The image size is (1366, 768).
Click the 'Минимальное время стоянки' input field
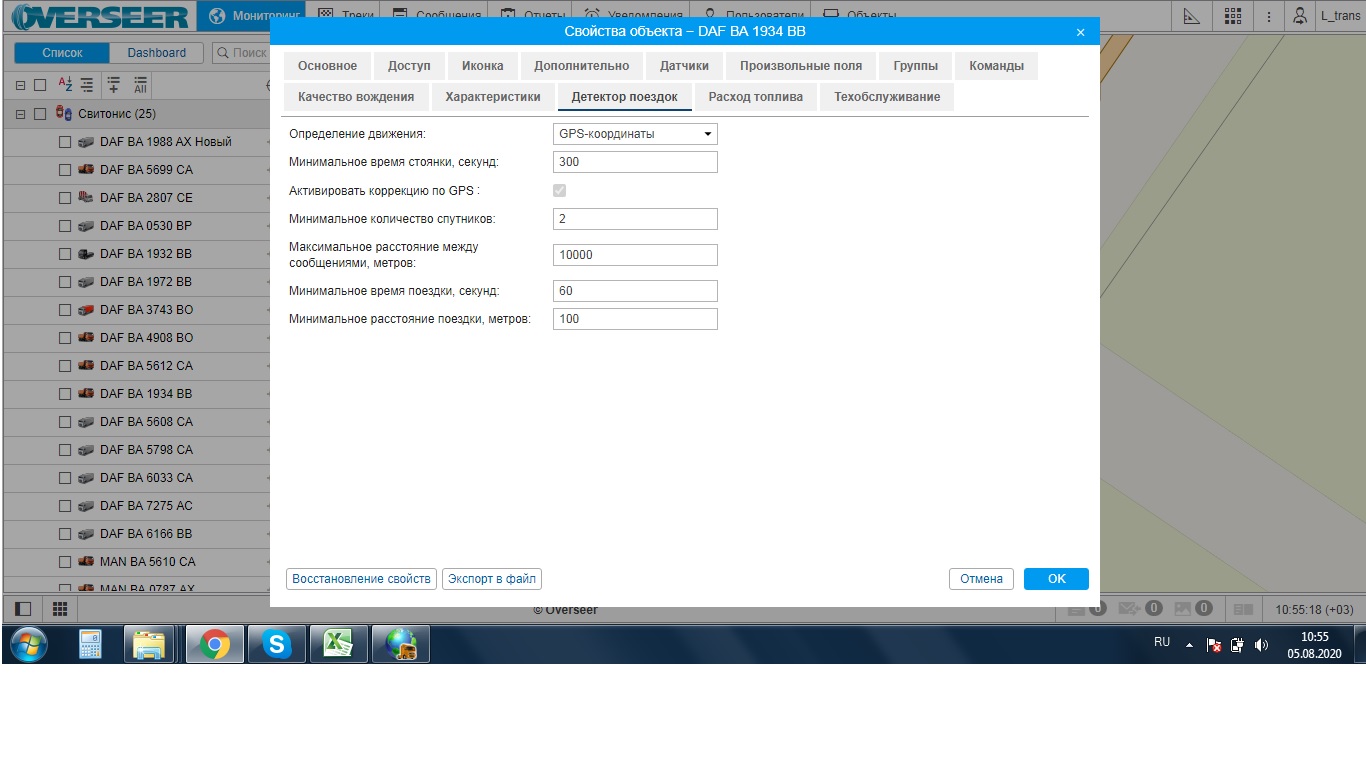tap(635, 162)
